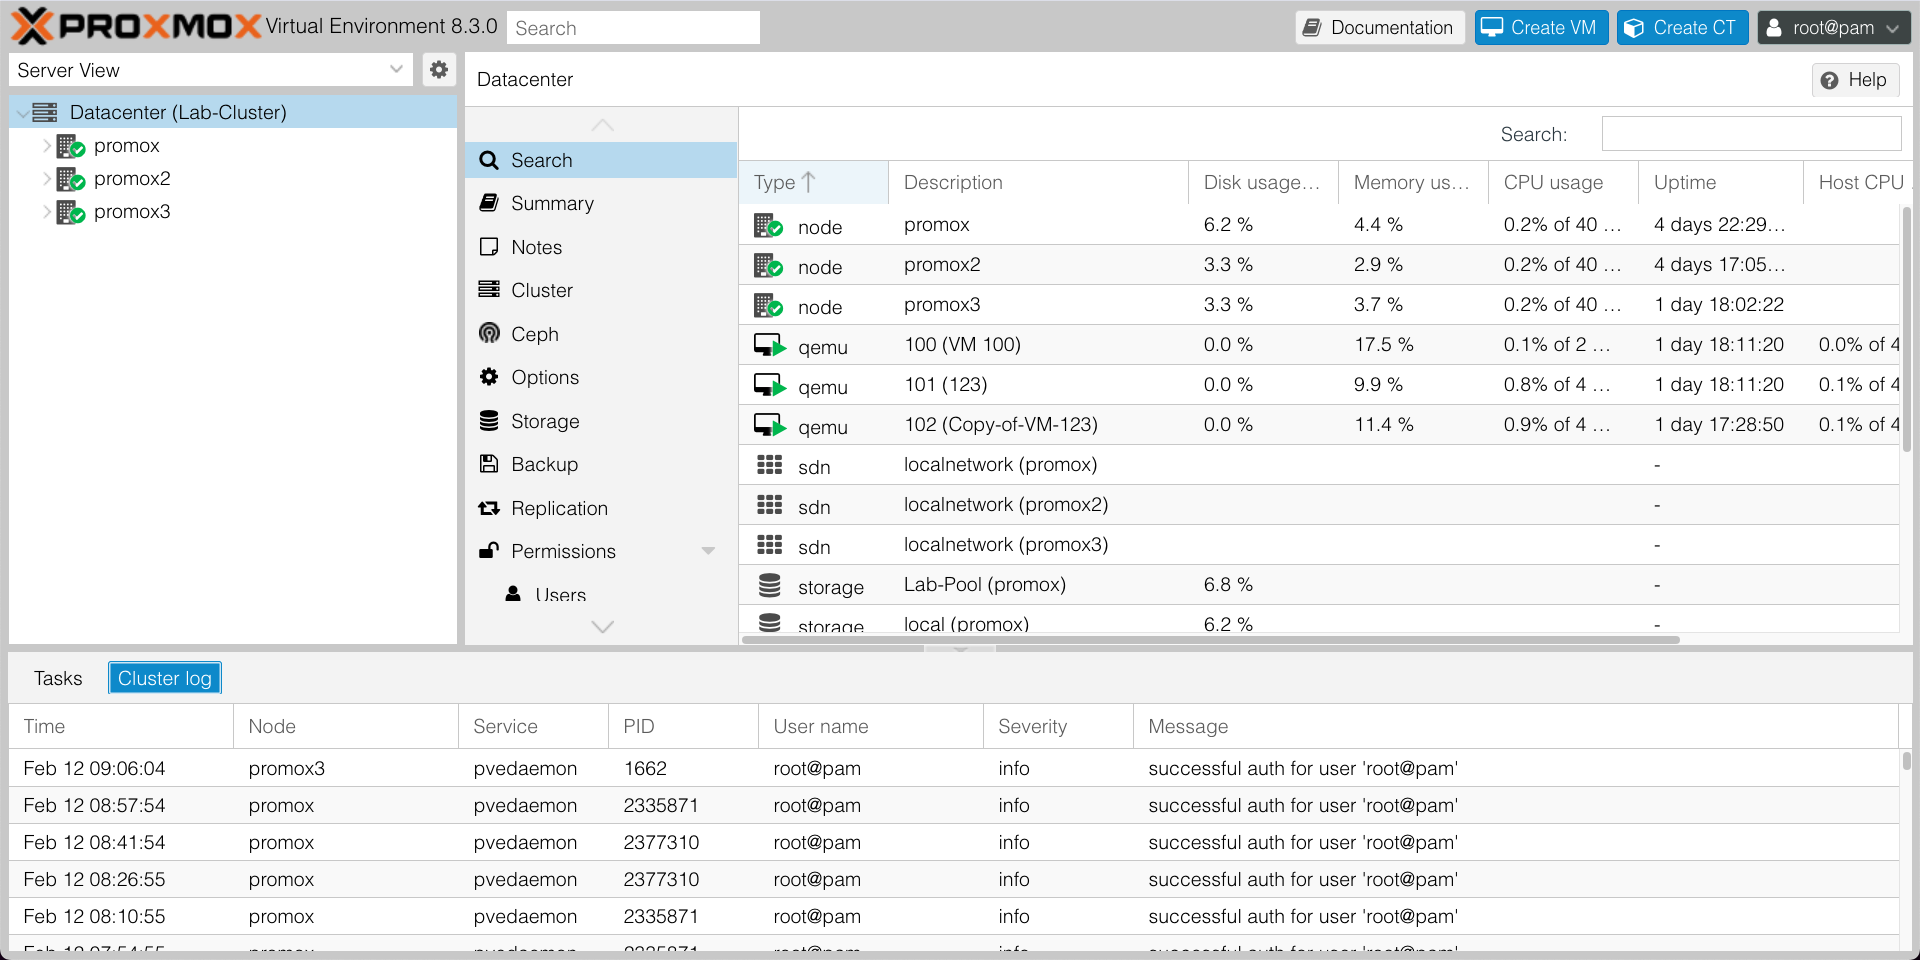Screen dimensions: 1920x960
Task: Select the Storage database icon in menu
Action: point(489,421)
